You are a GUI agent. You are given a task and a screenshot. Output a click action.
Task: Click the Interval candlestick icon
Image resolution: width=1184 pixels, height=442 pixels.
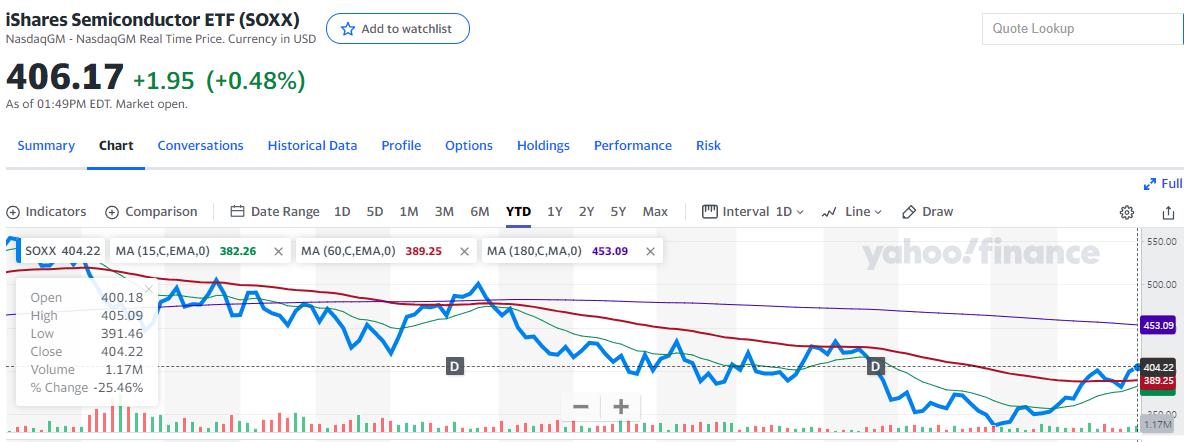pyautogui.click(x=709, y=212)
